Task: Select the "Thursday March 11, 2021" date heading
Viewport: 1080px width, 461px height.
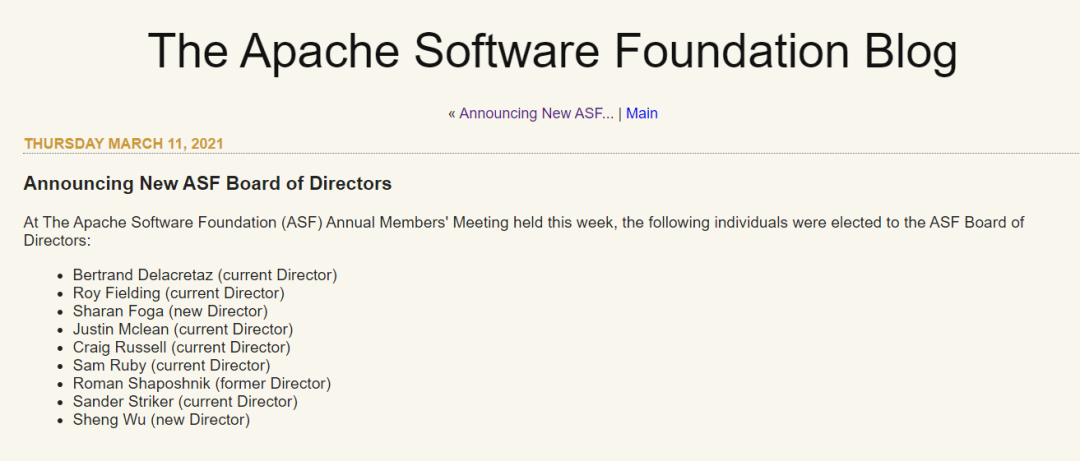Action: tap(123, 143)
